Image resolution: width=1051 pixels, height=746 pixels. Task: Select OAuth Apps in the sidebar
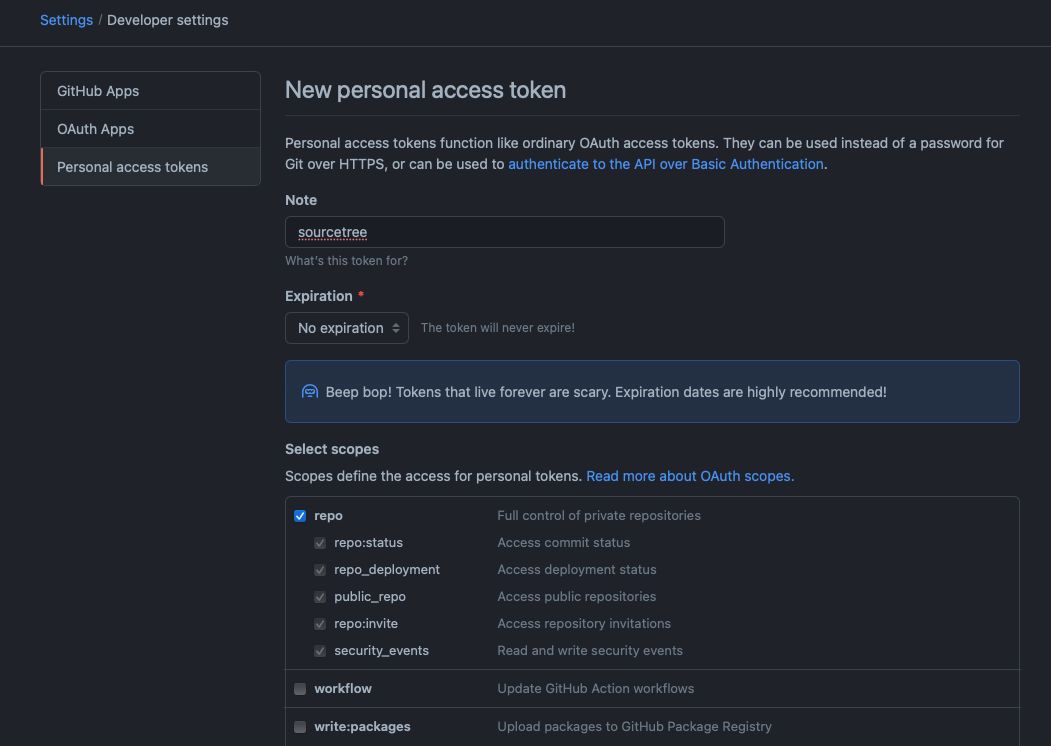(150, 129)
